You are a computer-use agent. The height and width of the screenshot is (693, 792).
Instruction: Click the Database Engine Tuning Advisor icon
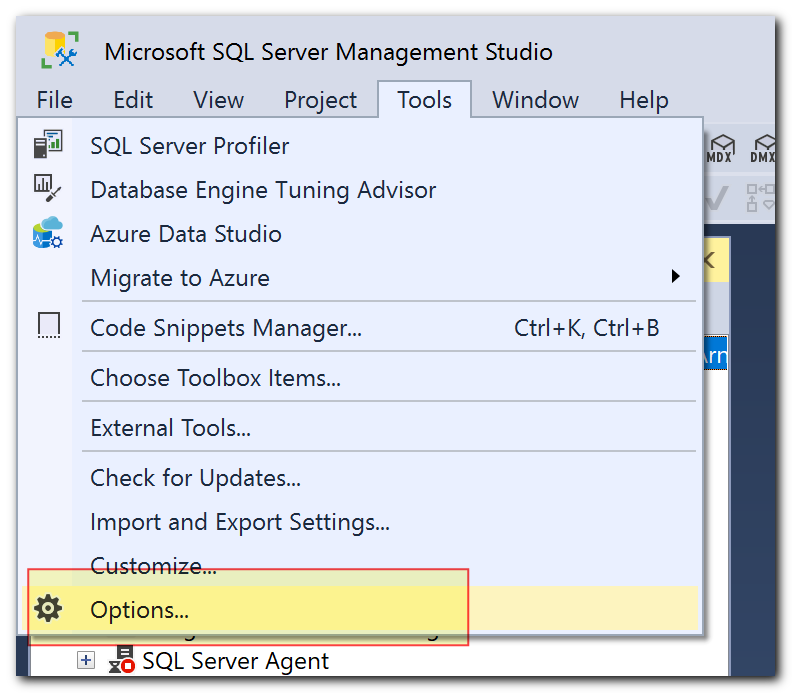pos(47,188)
